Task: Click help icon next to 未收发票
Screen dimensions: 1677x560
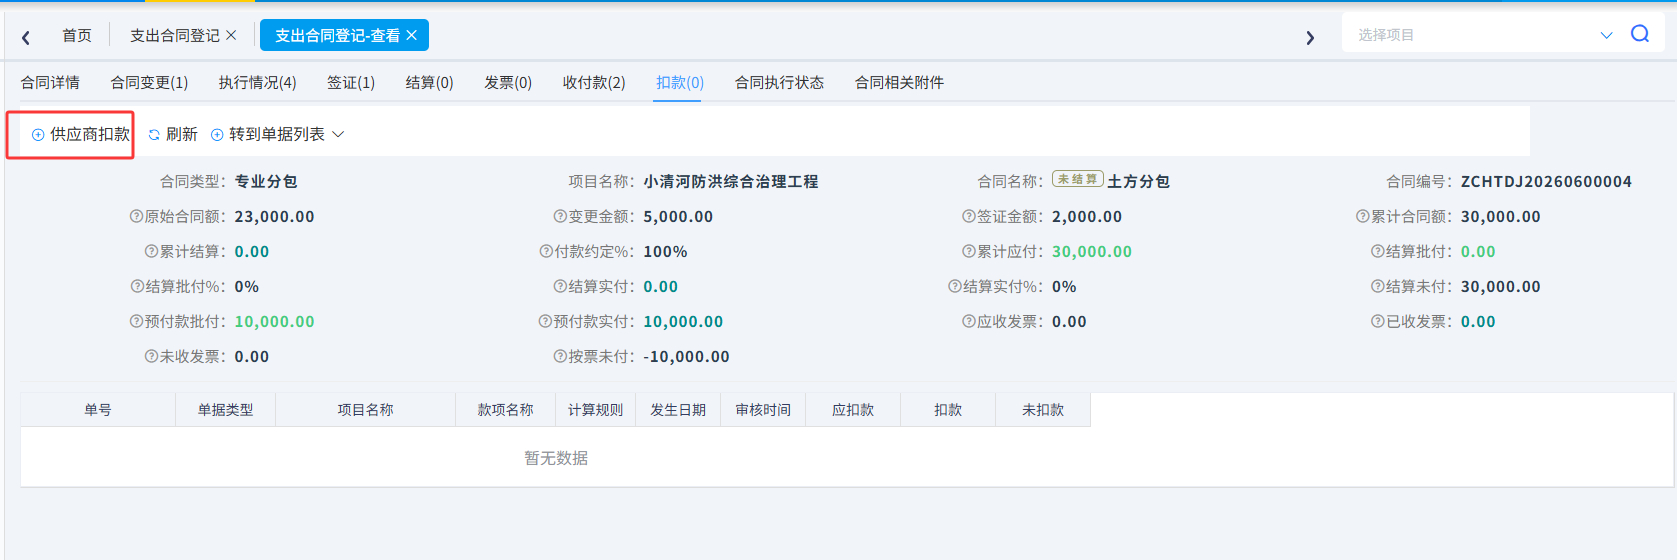Action: [151, 357]
